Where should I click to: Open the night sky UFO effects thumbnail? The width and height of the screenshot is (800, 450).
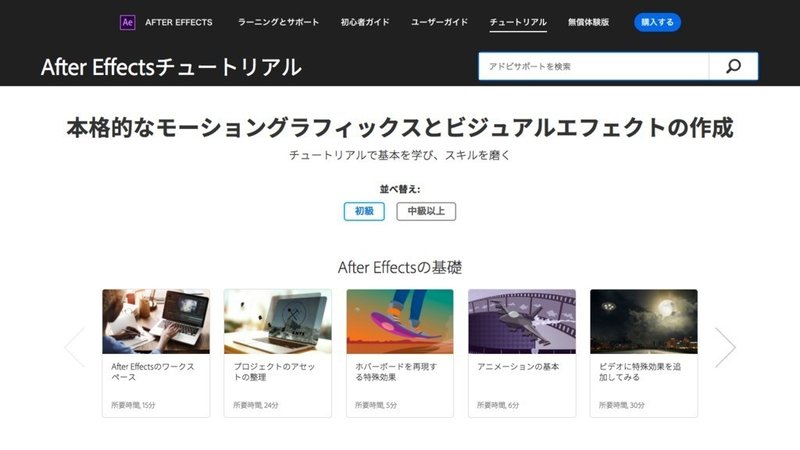(x=644, y=321)
